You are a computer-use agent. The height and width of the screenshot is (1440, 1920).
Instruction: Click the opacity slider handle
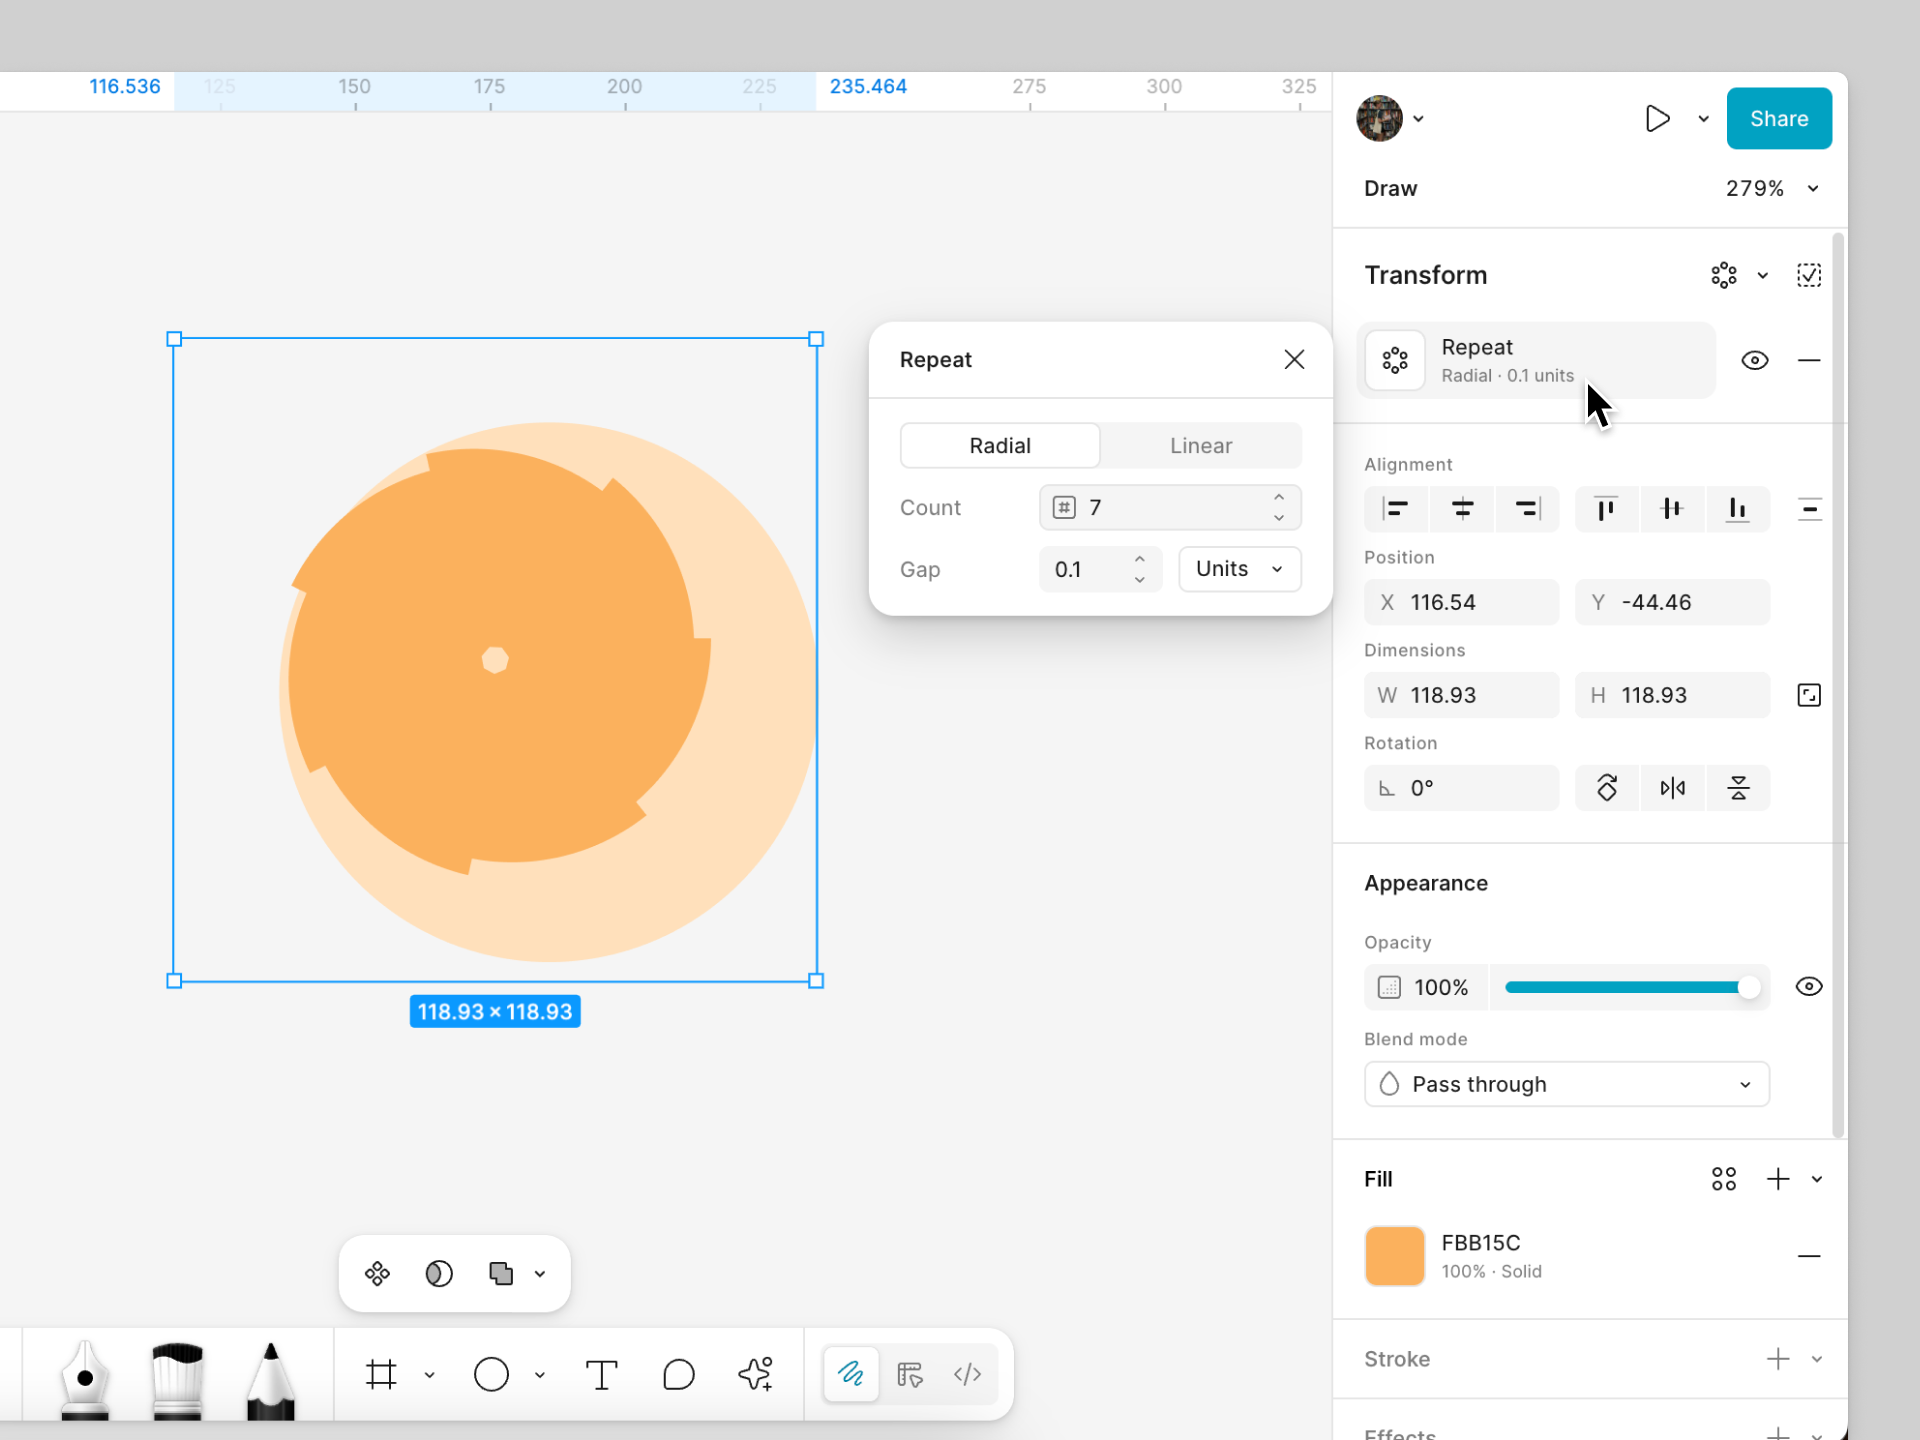[1748, 987]
